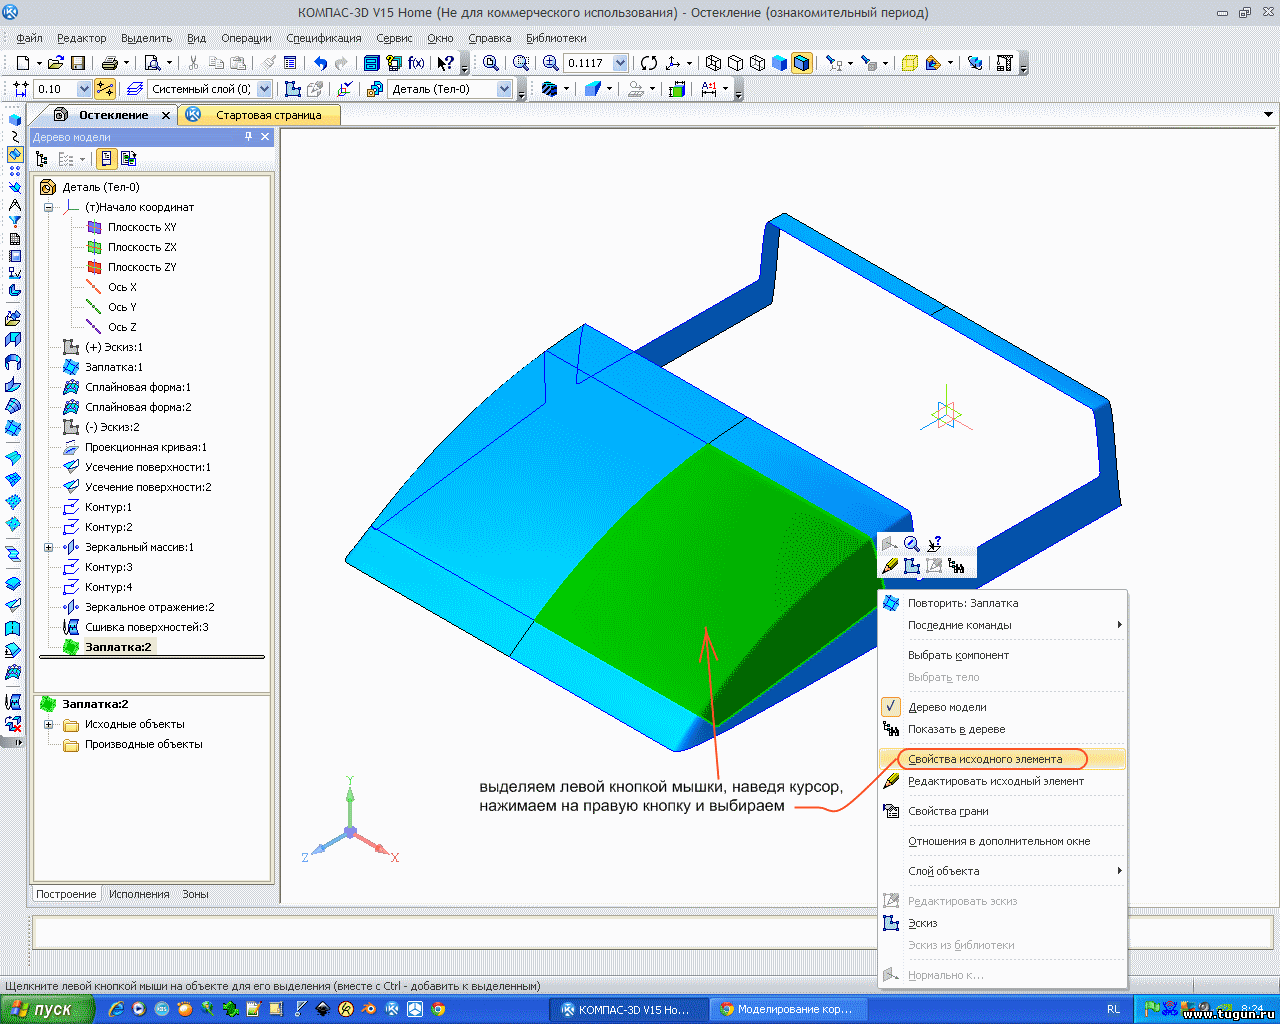
Task: Choose Повторить: Заплатка menu entry
Action: point(1002,603)
